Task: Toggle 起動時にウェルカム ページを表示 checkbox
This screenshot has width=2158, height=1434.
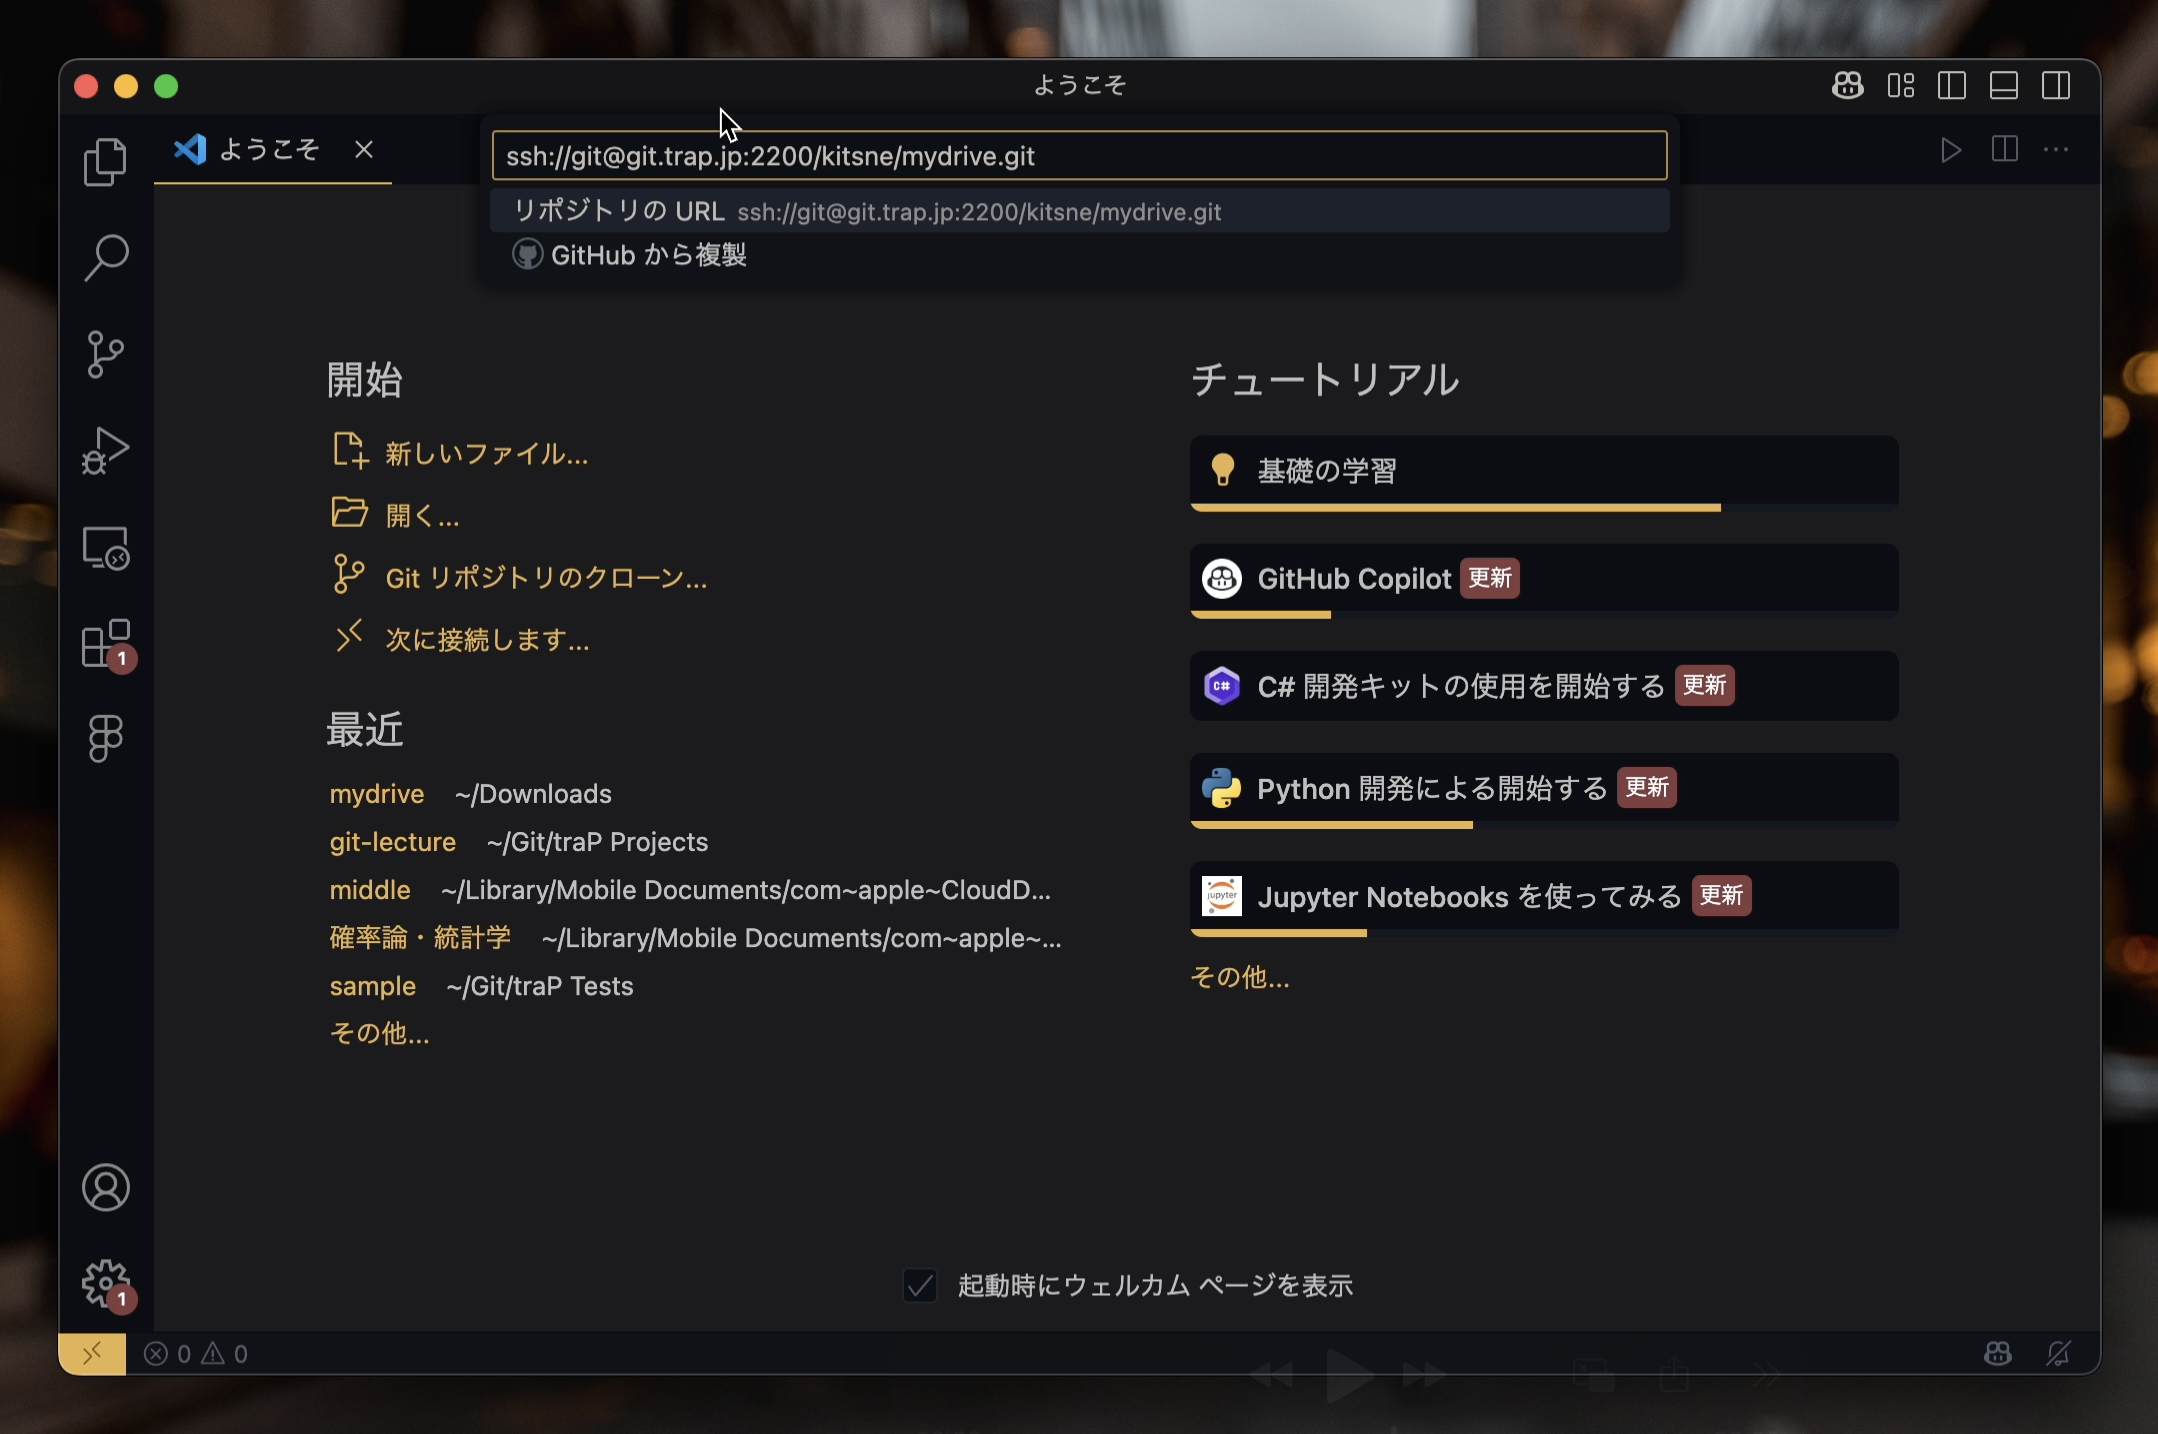Action: pyautogui.click(x=920, y=1285)
